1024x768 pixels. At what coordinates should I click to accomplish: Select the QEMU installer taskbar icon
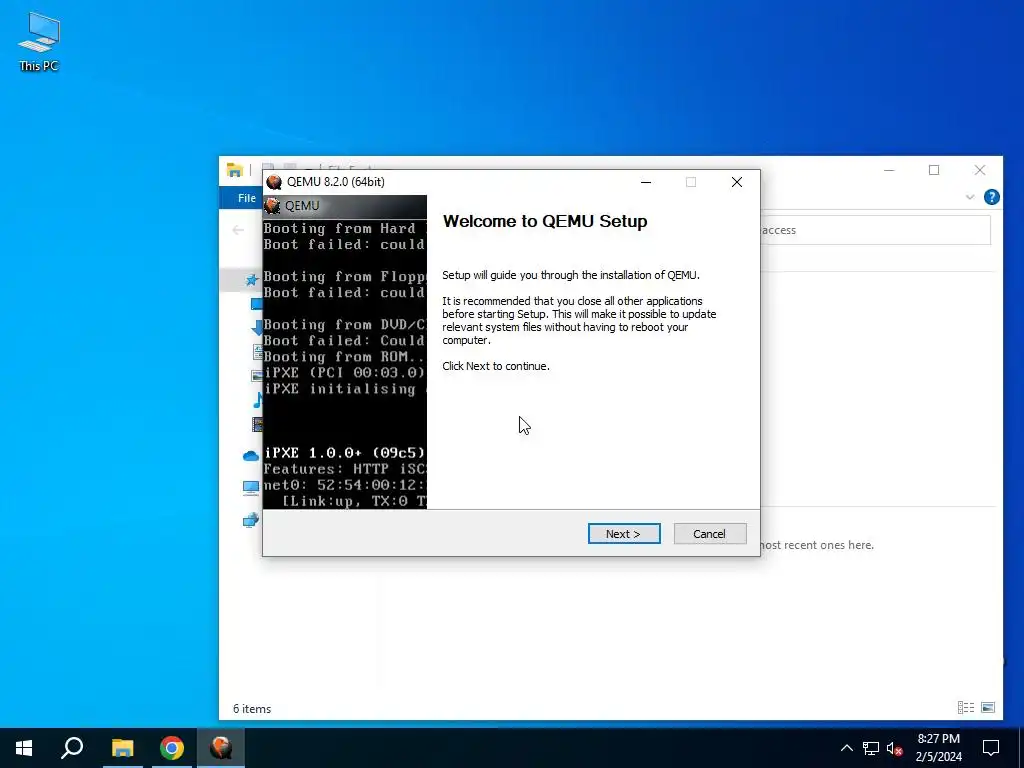(221, 748)
